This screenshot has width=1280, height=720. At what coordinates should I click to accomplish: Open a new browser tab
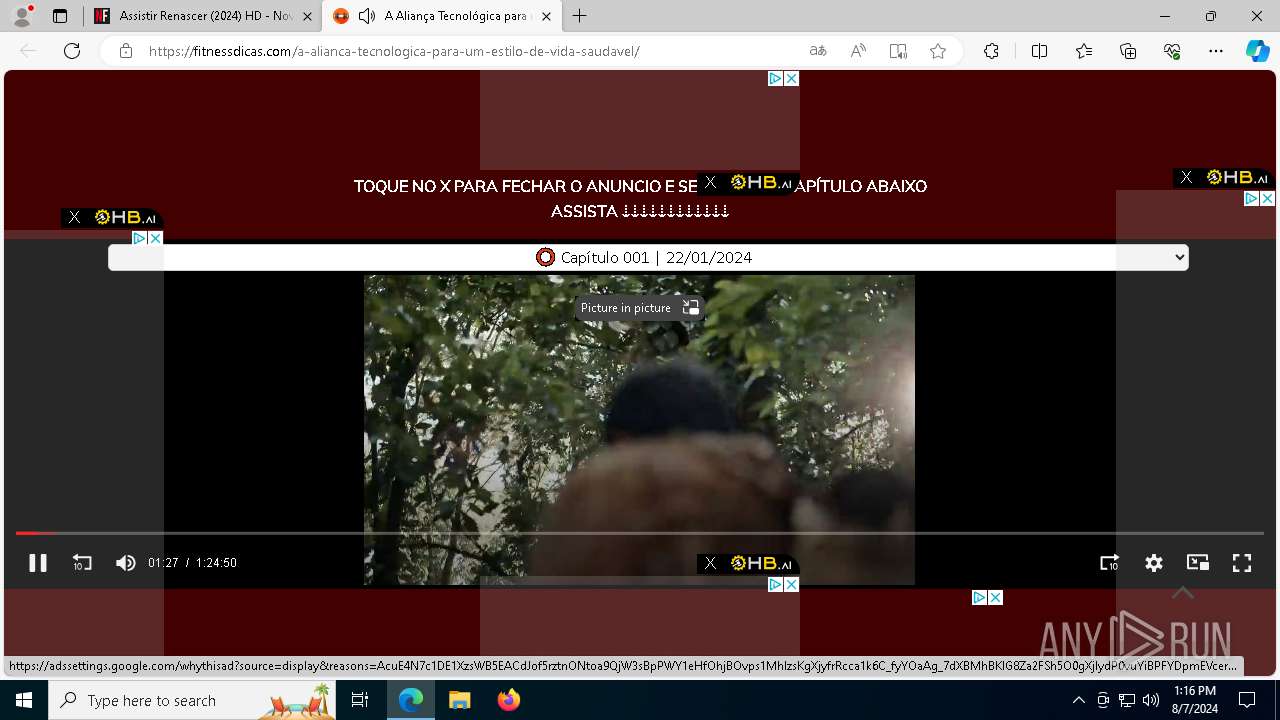579,16
